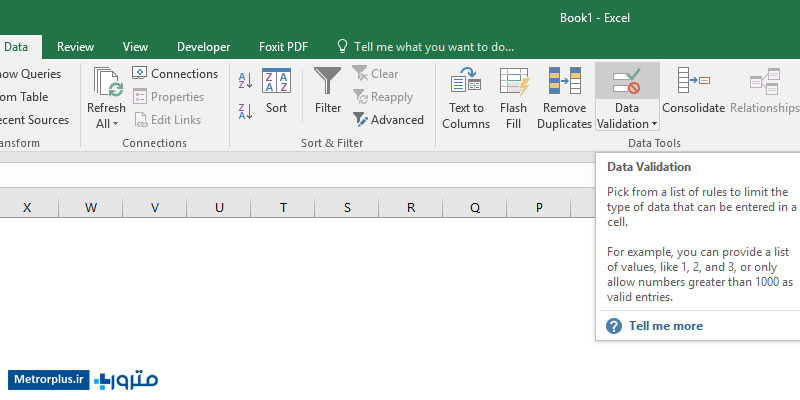The width and height of the screenshot is (800, 400).
Task: Click the Show Queries command
Action: click(31, 74)
